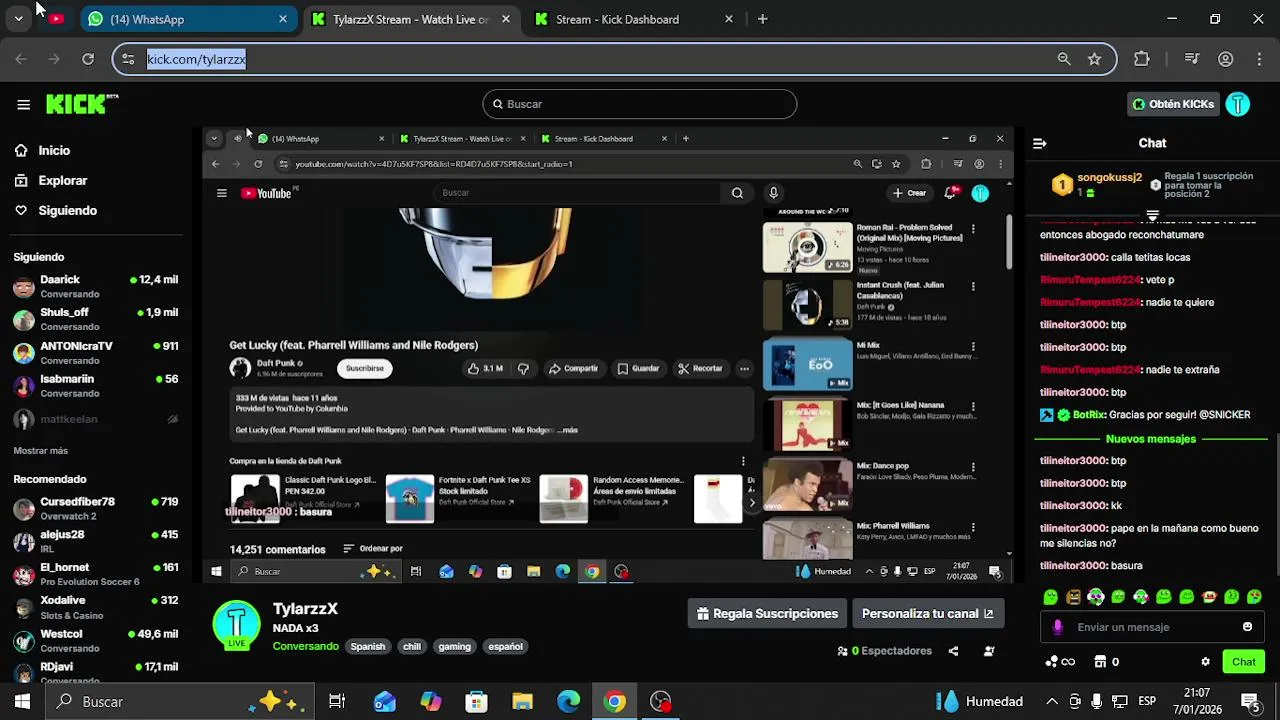Open the emoji picker in chat input
1280x720 pixels.
point(1247,627)
